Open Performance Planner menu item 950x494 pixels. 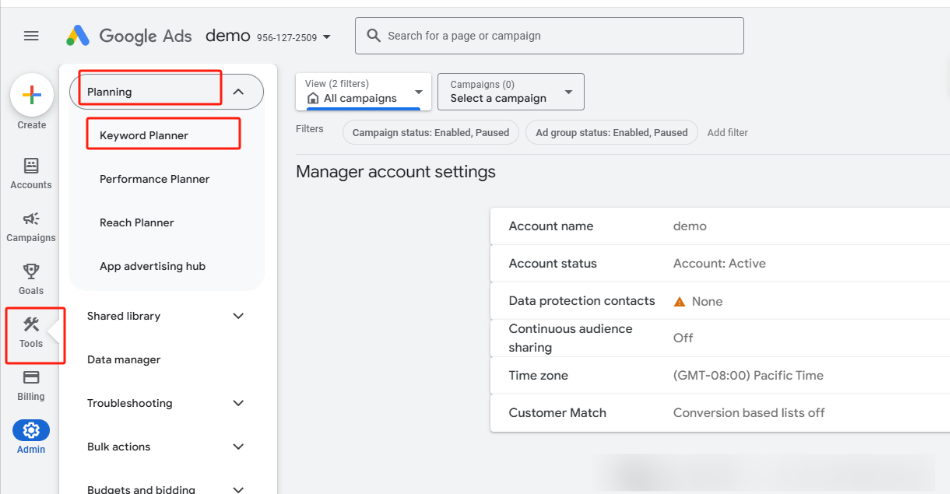(154, 179)
